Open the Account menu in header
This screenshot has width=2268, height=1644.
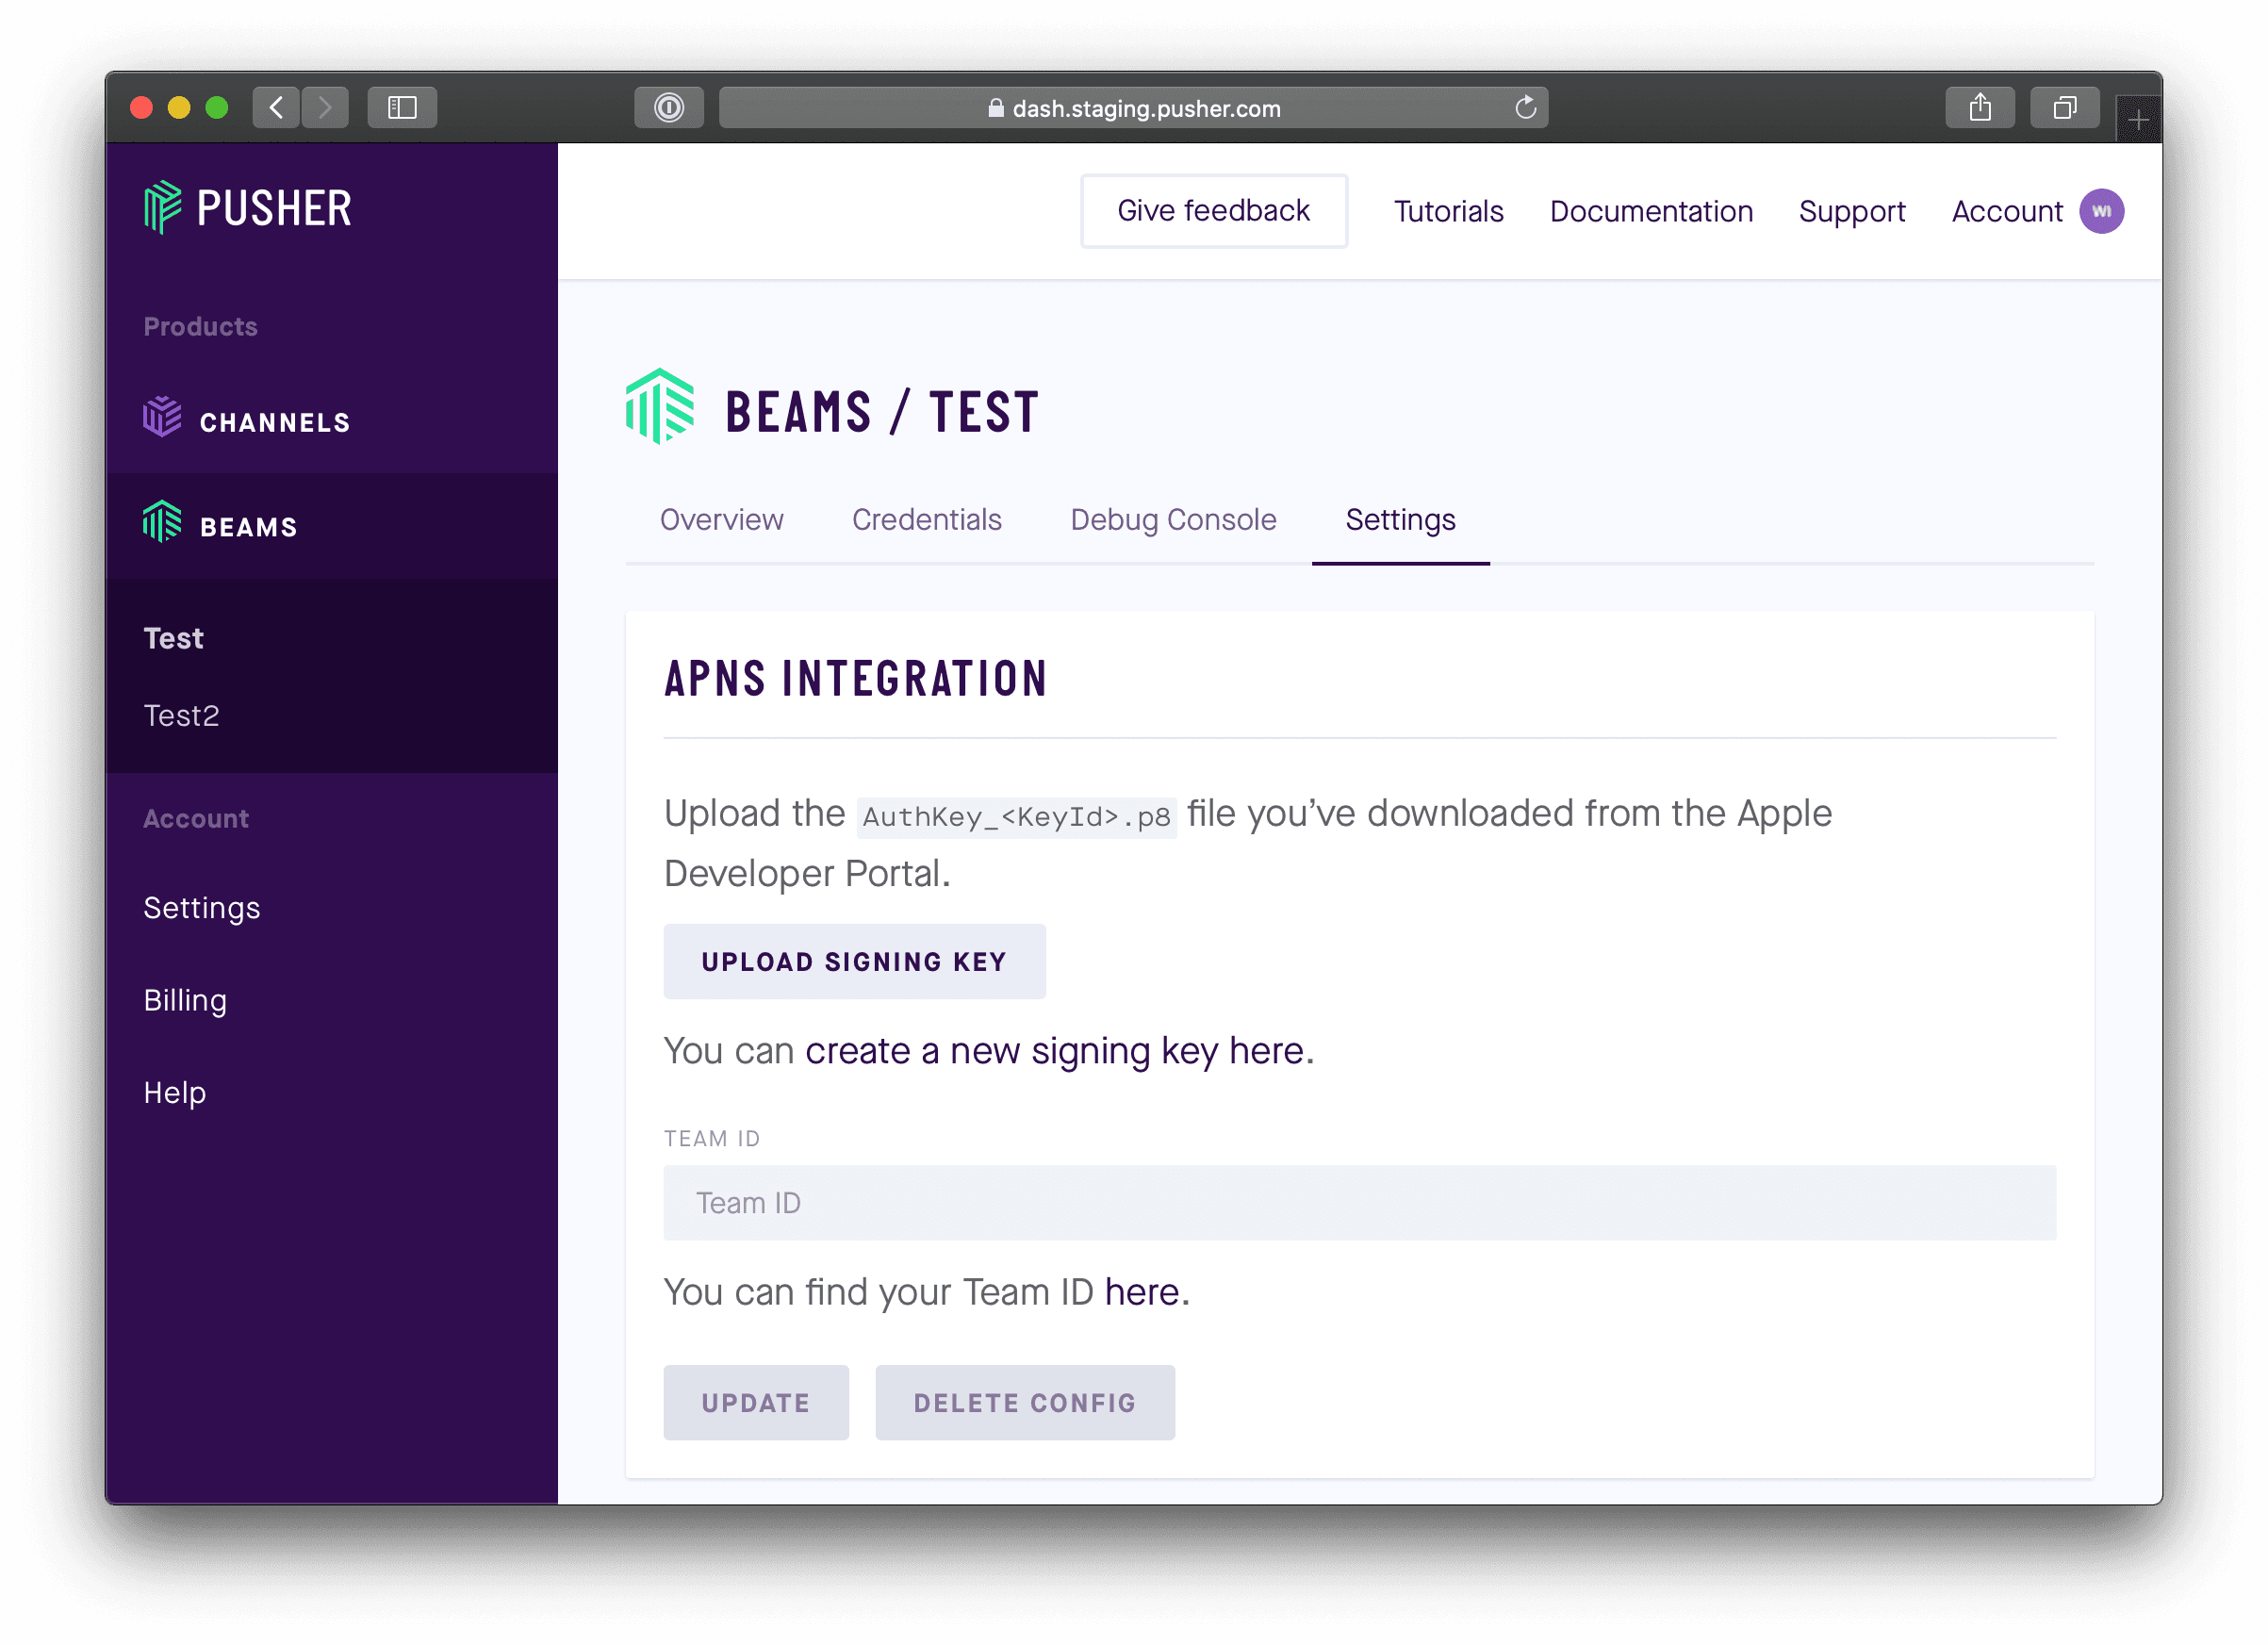2007,211
